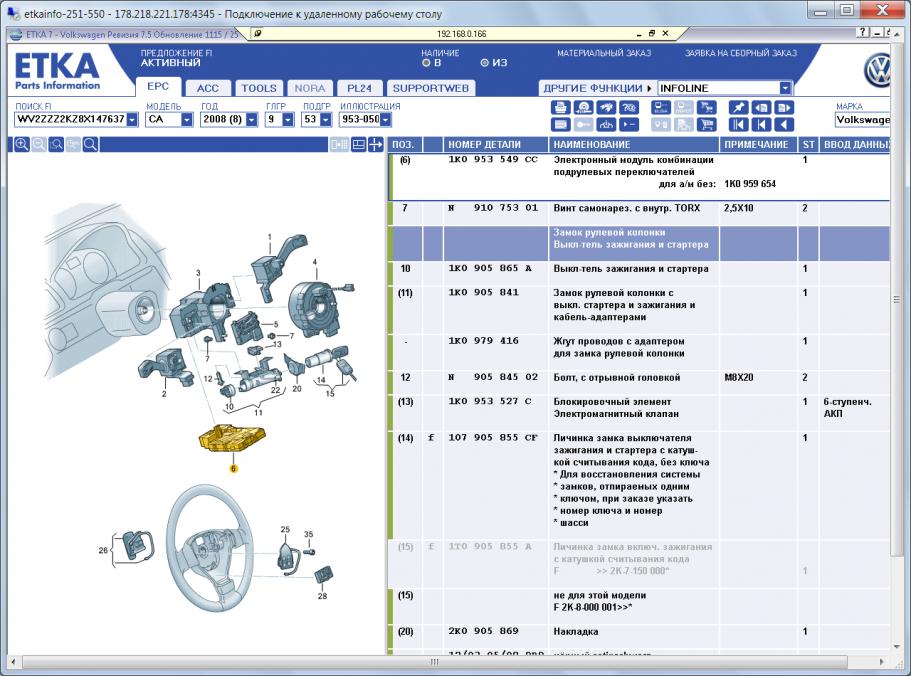The image size is (911, 676).
Task: Click the pushpin icon
Action: (738, 107)
